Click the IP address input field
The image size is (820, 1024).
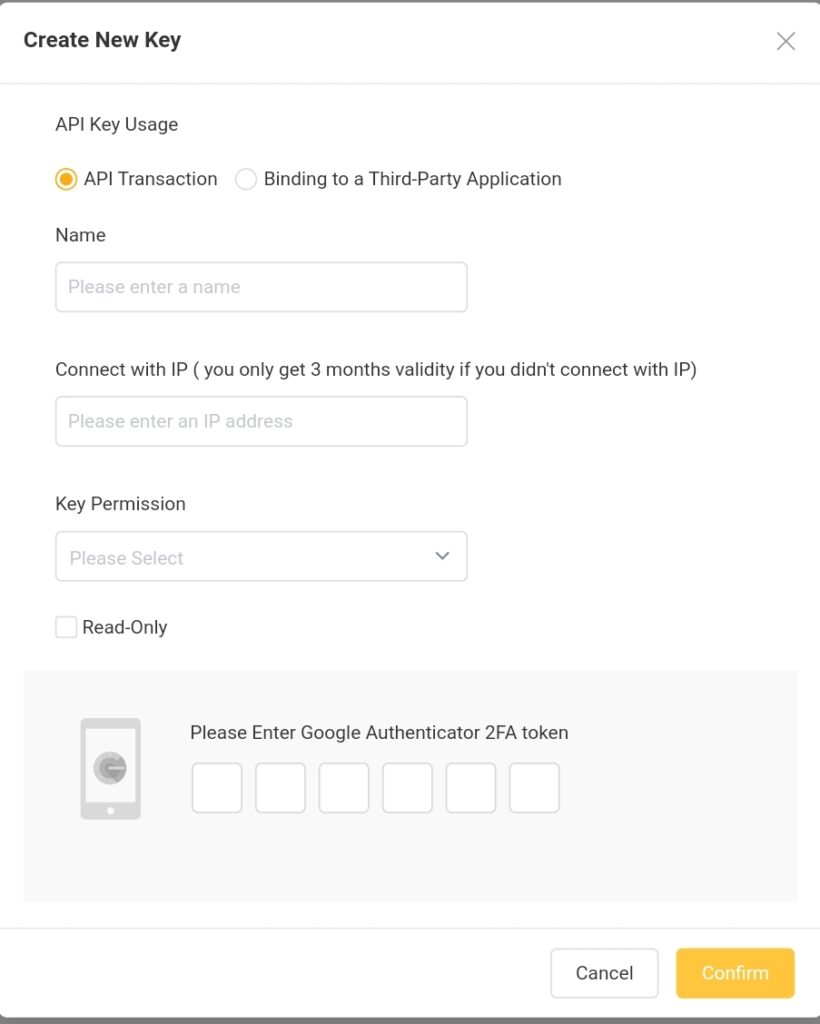tap(261, 421)
